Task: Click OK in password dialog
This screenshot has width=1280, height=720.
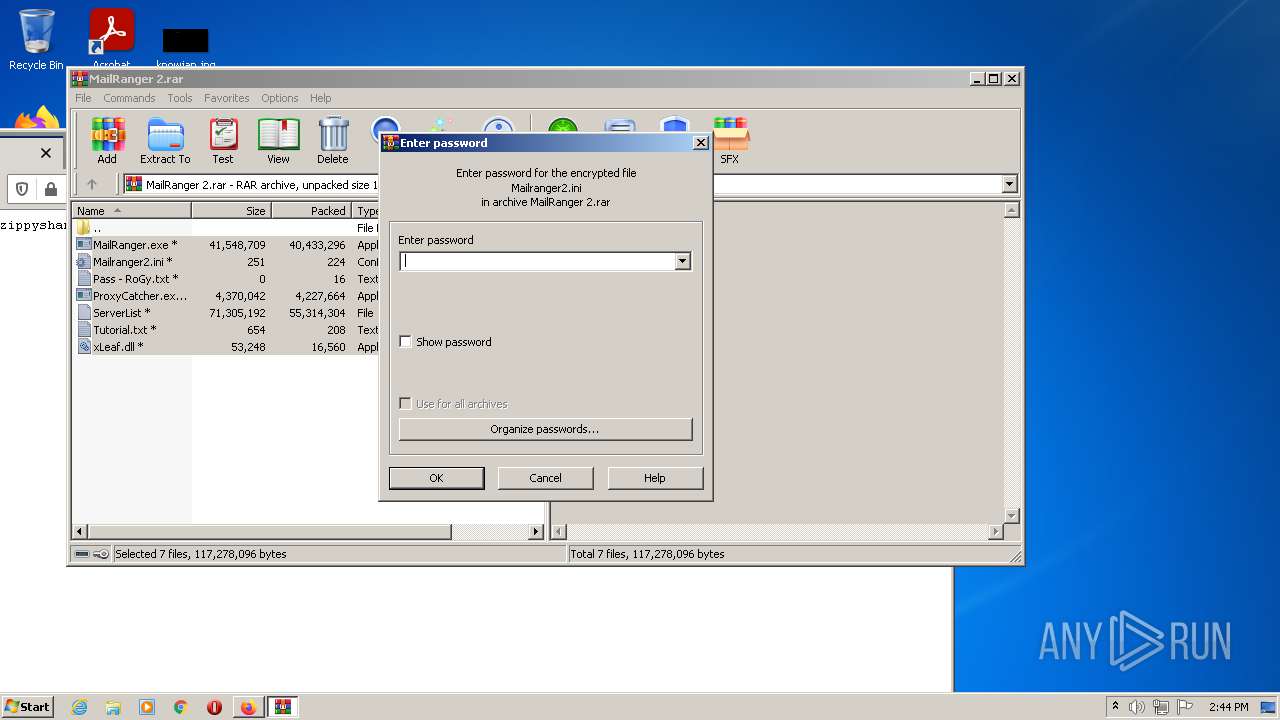Action: (x=436, y=478)
